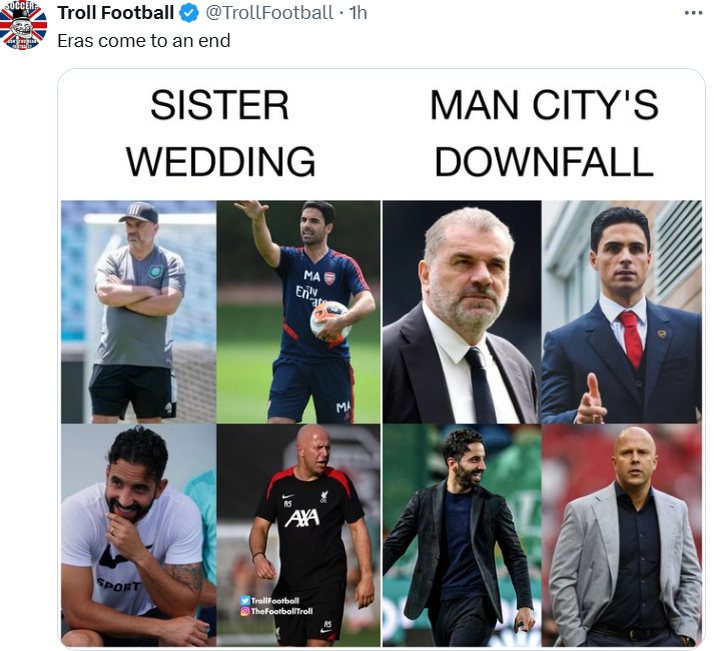The height and width of the screenshot is (651, 714).
Task: Click the MAN CITY'S DOWNFALL heading
Action: click(544, 133)
